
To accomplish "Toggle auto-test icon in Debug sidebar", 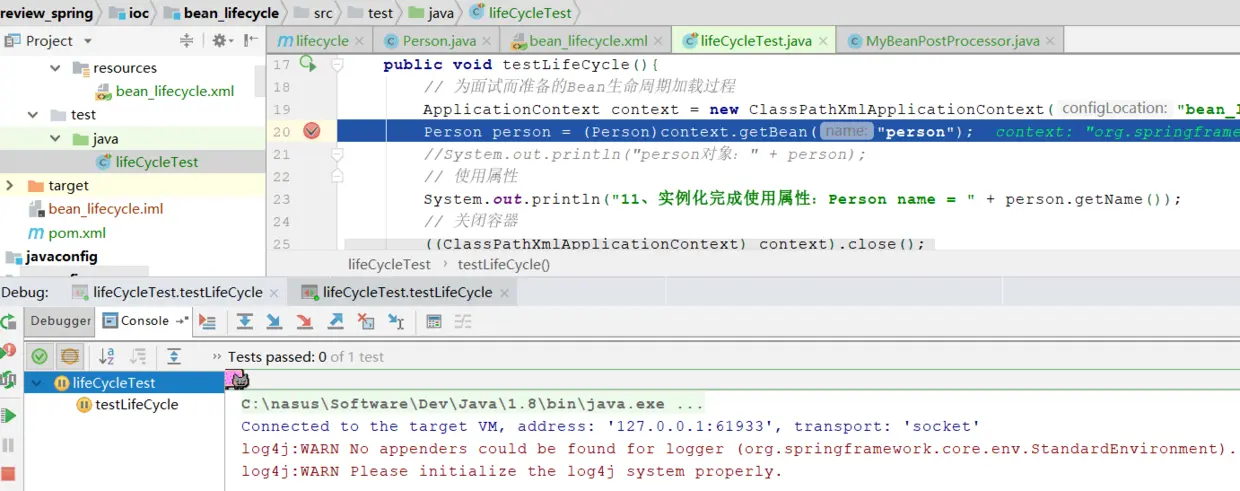I will click(8, 380).
